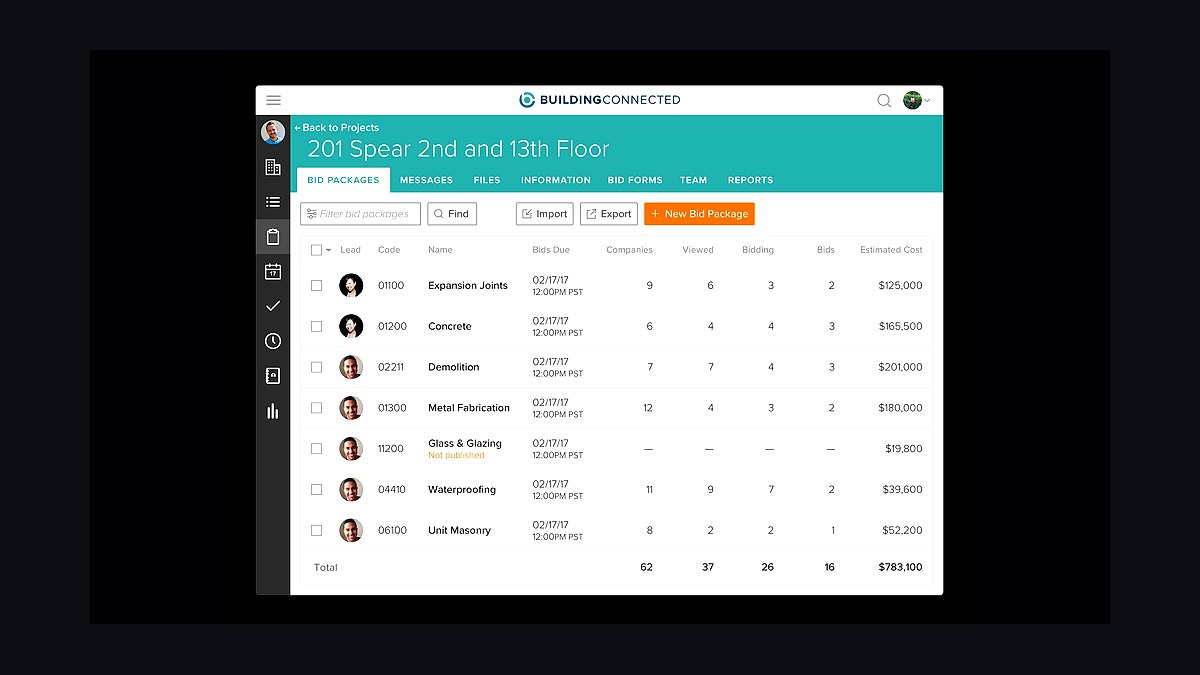Select the clipboard icon in sidebar
This screenshot has height=675, width=1200.
tap(273, 237)
